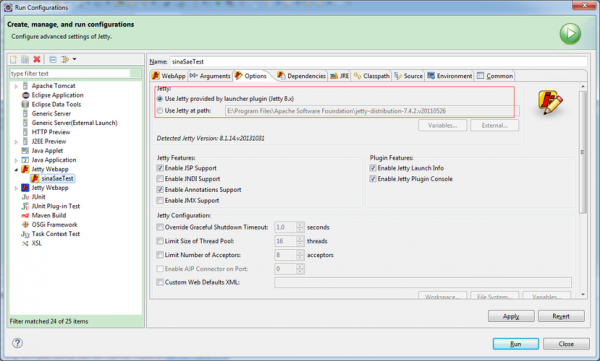Viewport: 600px width, 361px height.
Task: Open the filter configurations dropdown arrow
Action: (74, 59)
